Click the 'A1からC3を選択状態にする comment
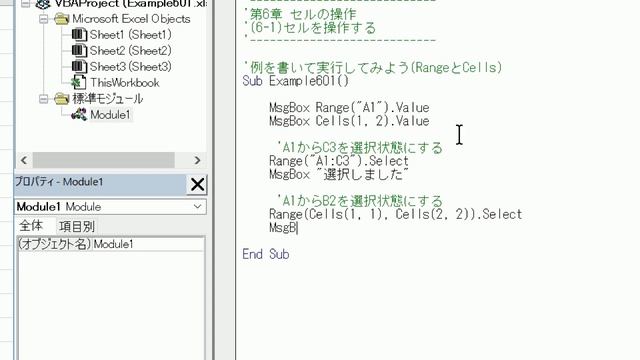The image size is (640, 360). (359, 147)
